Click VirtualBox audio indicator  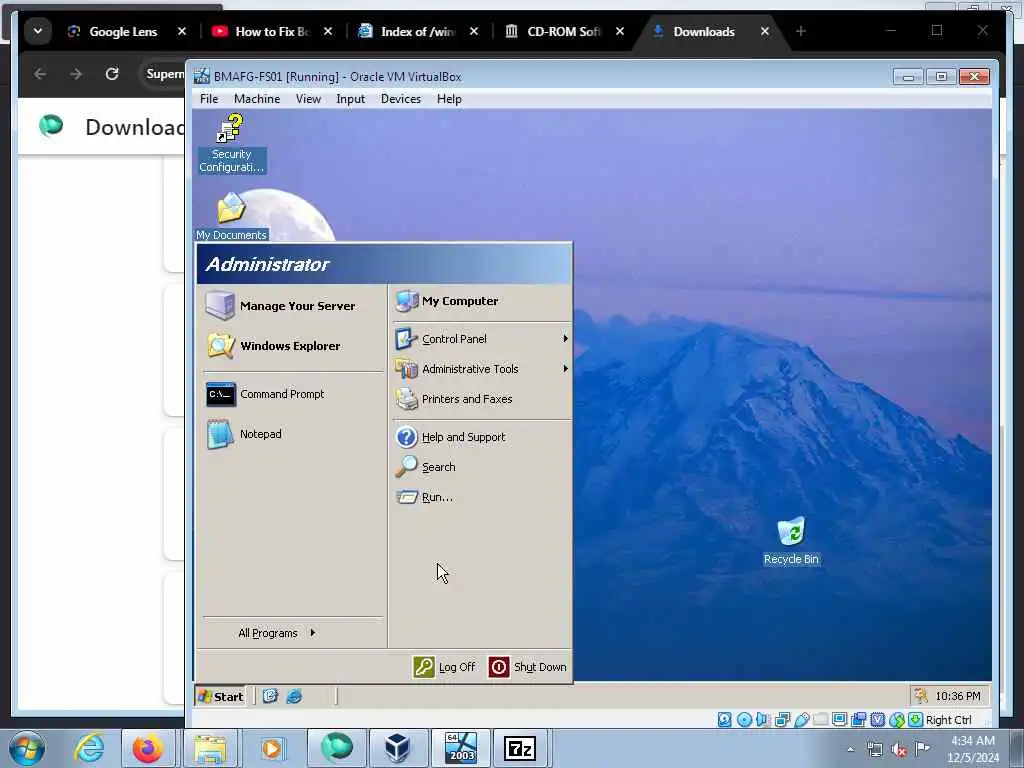coord(763,720)
